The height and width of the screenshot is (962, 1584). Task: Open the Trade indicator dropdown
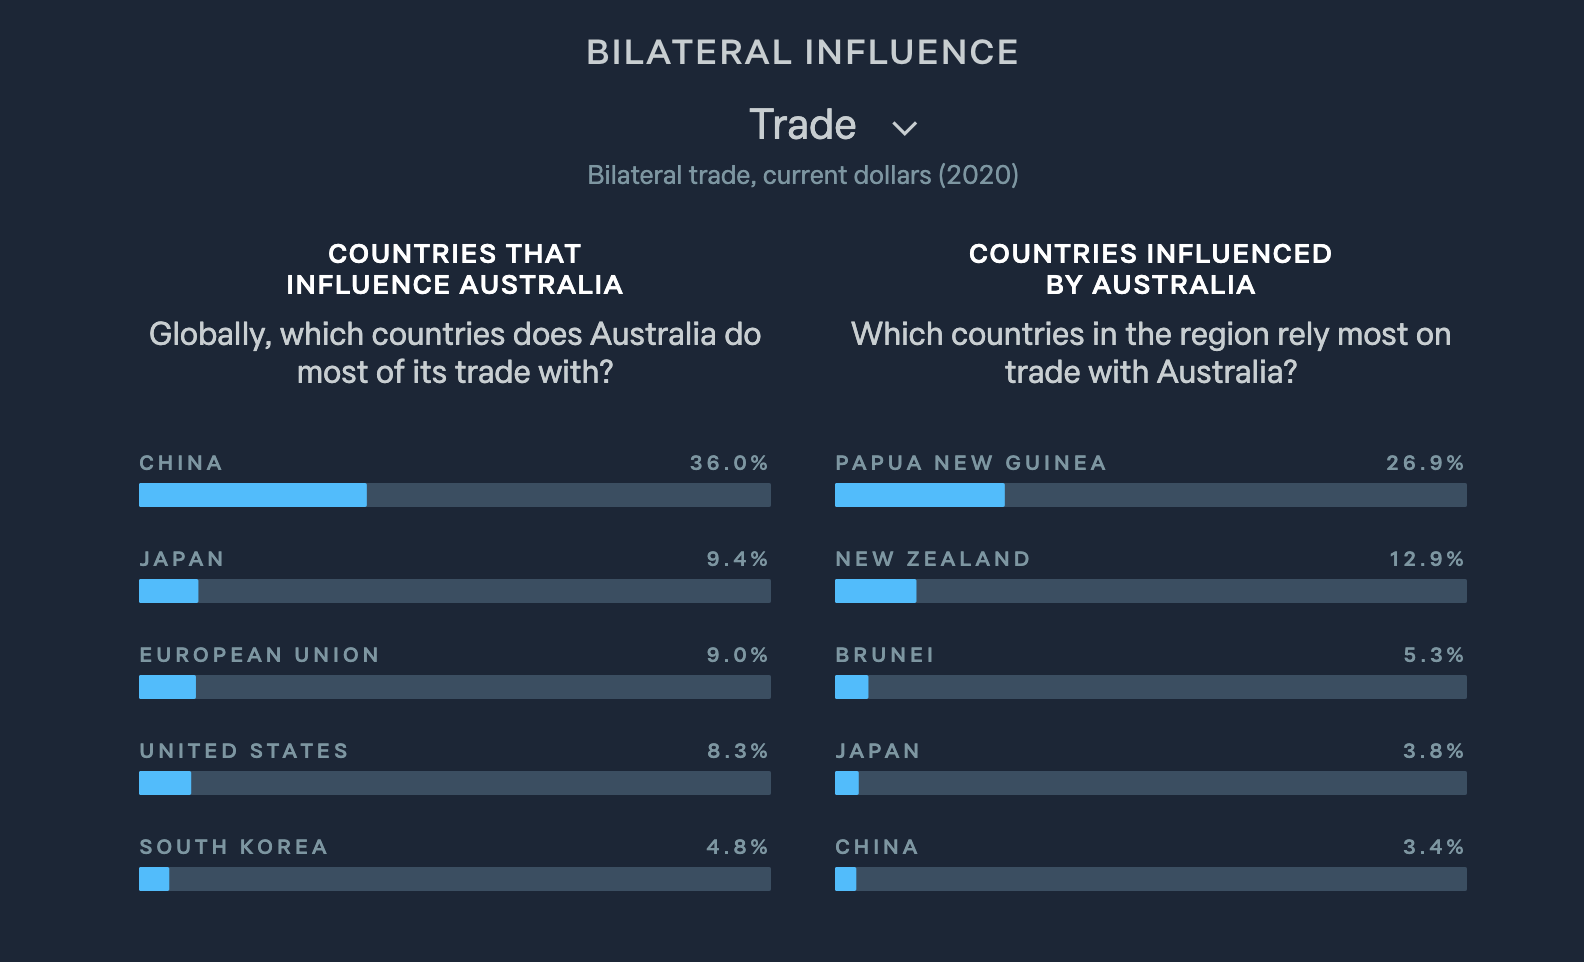click(x=803, y=126)
